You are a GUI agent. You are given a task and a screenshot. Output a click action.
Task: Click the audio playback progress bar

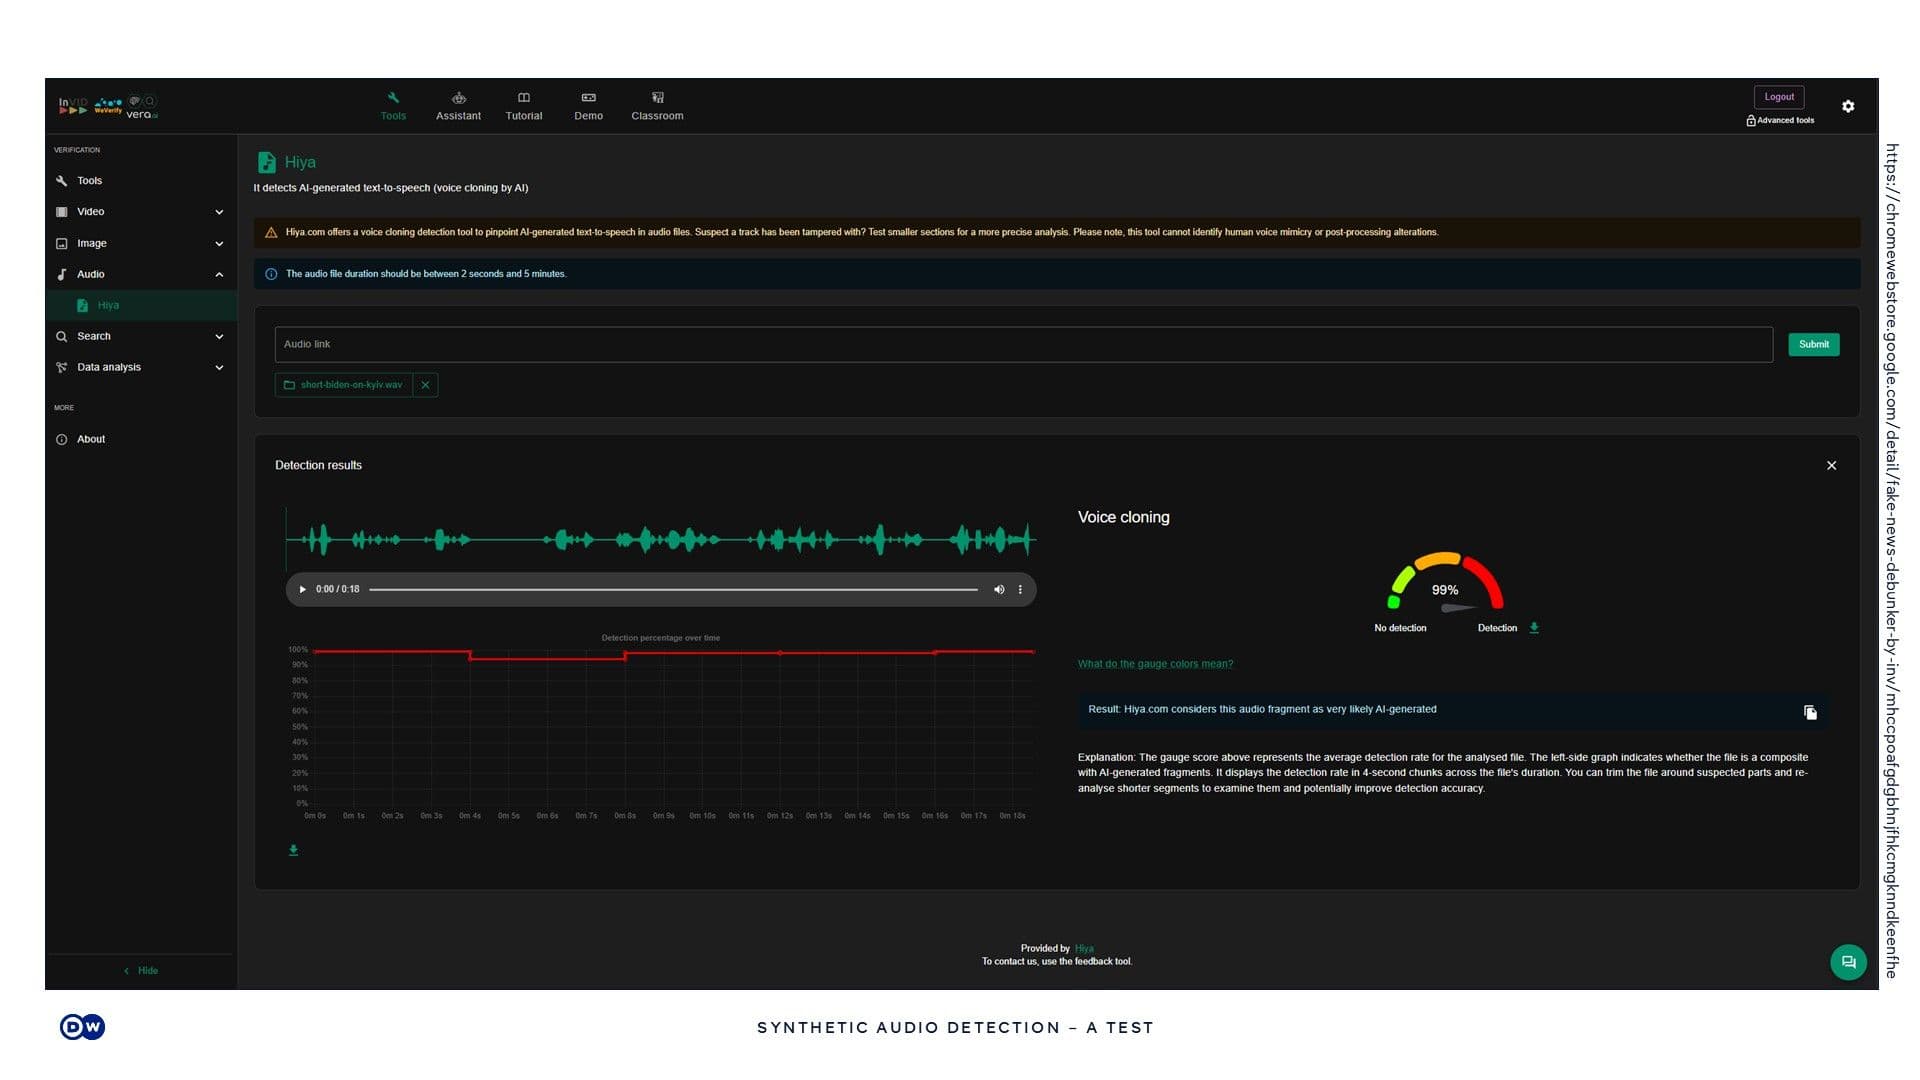click(x=673, y=589)
